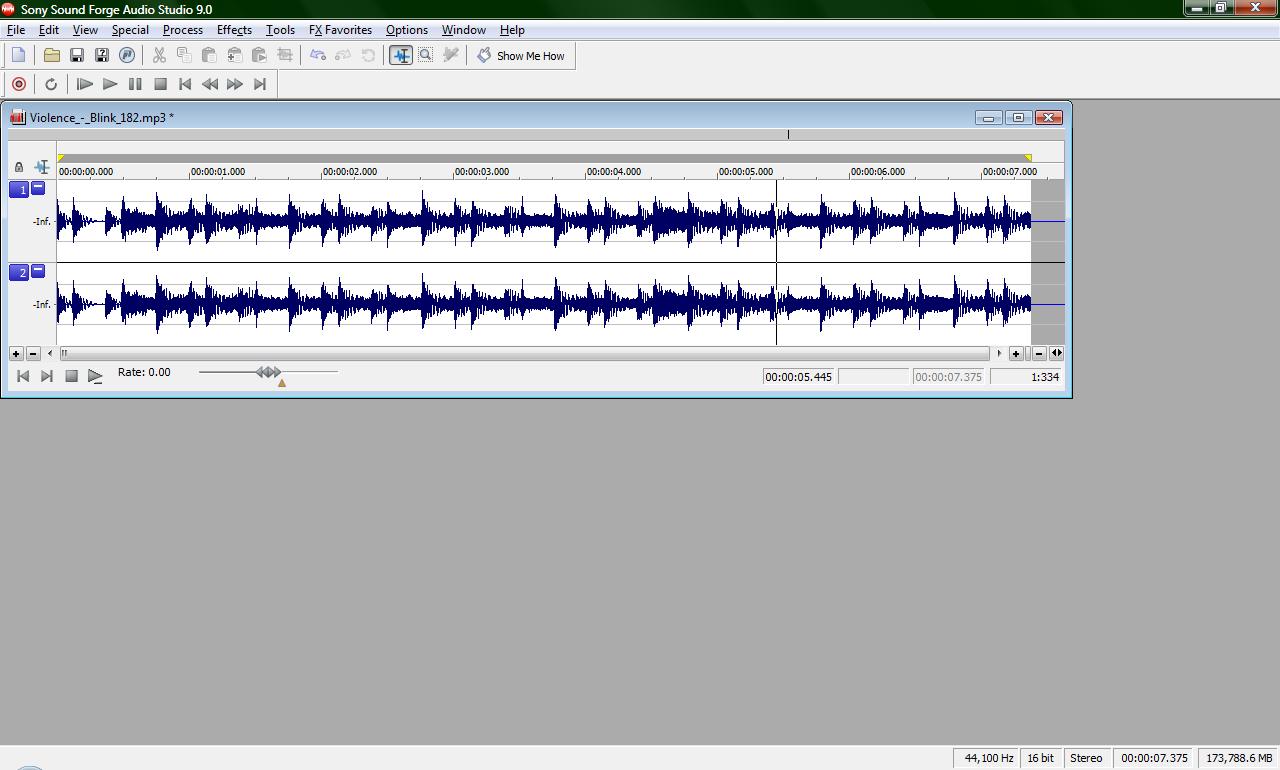Create a new file with the New icon
This screenshot has height=770, width=1280.
click(x=18, y=55)
